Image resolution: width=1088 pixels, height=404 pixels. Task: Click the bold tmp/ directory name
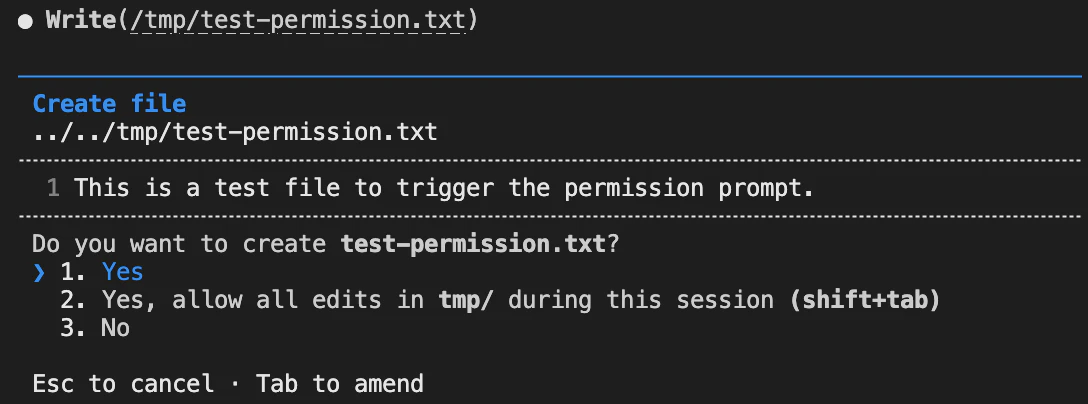click(x=466, y=300)
